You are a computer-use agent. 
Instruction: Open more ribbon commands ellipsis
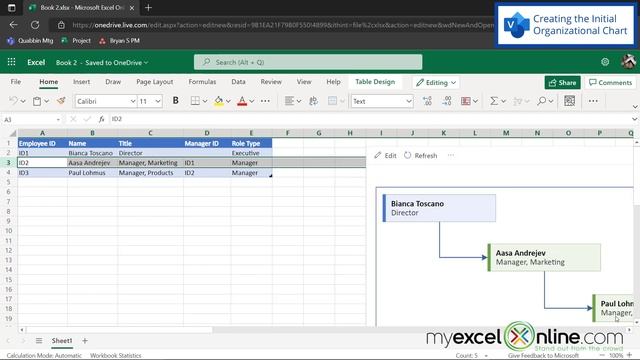point(593,101)
